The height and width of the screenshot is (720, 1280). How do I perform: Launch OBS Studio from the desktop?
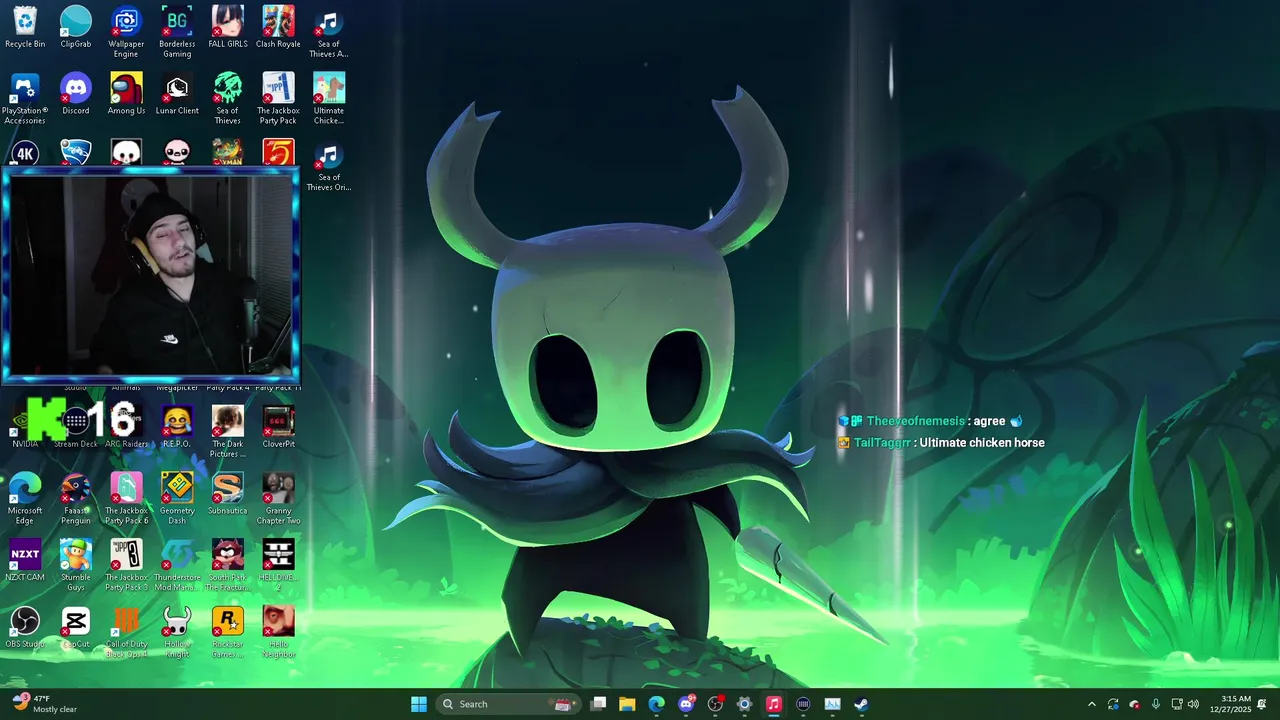(25, 628)
